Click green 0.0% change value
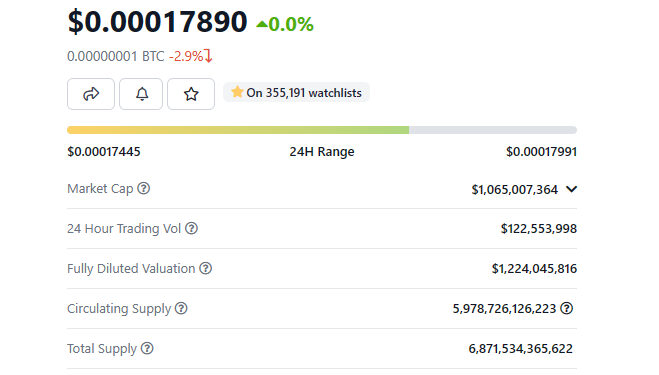The height and width of the screenshot is (375, 659). coord(291,24)
